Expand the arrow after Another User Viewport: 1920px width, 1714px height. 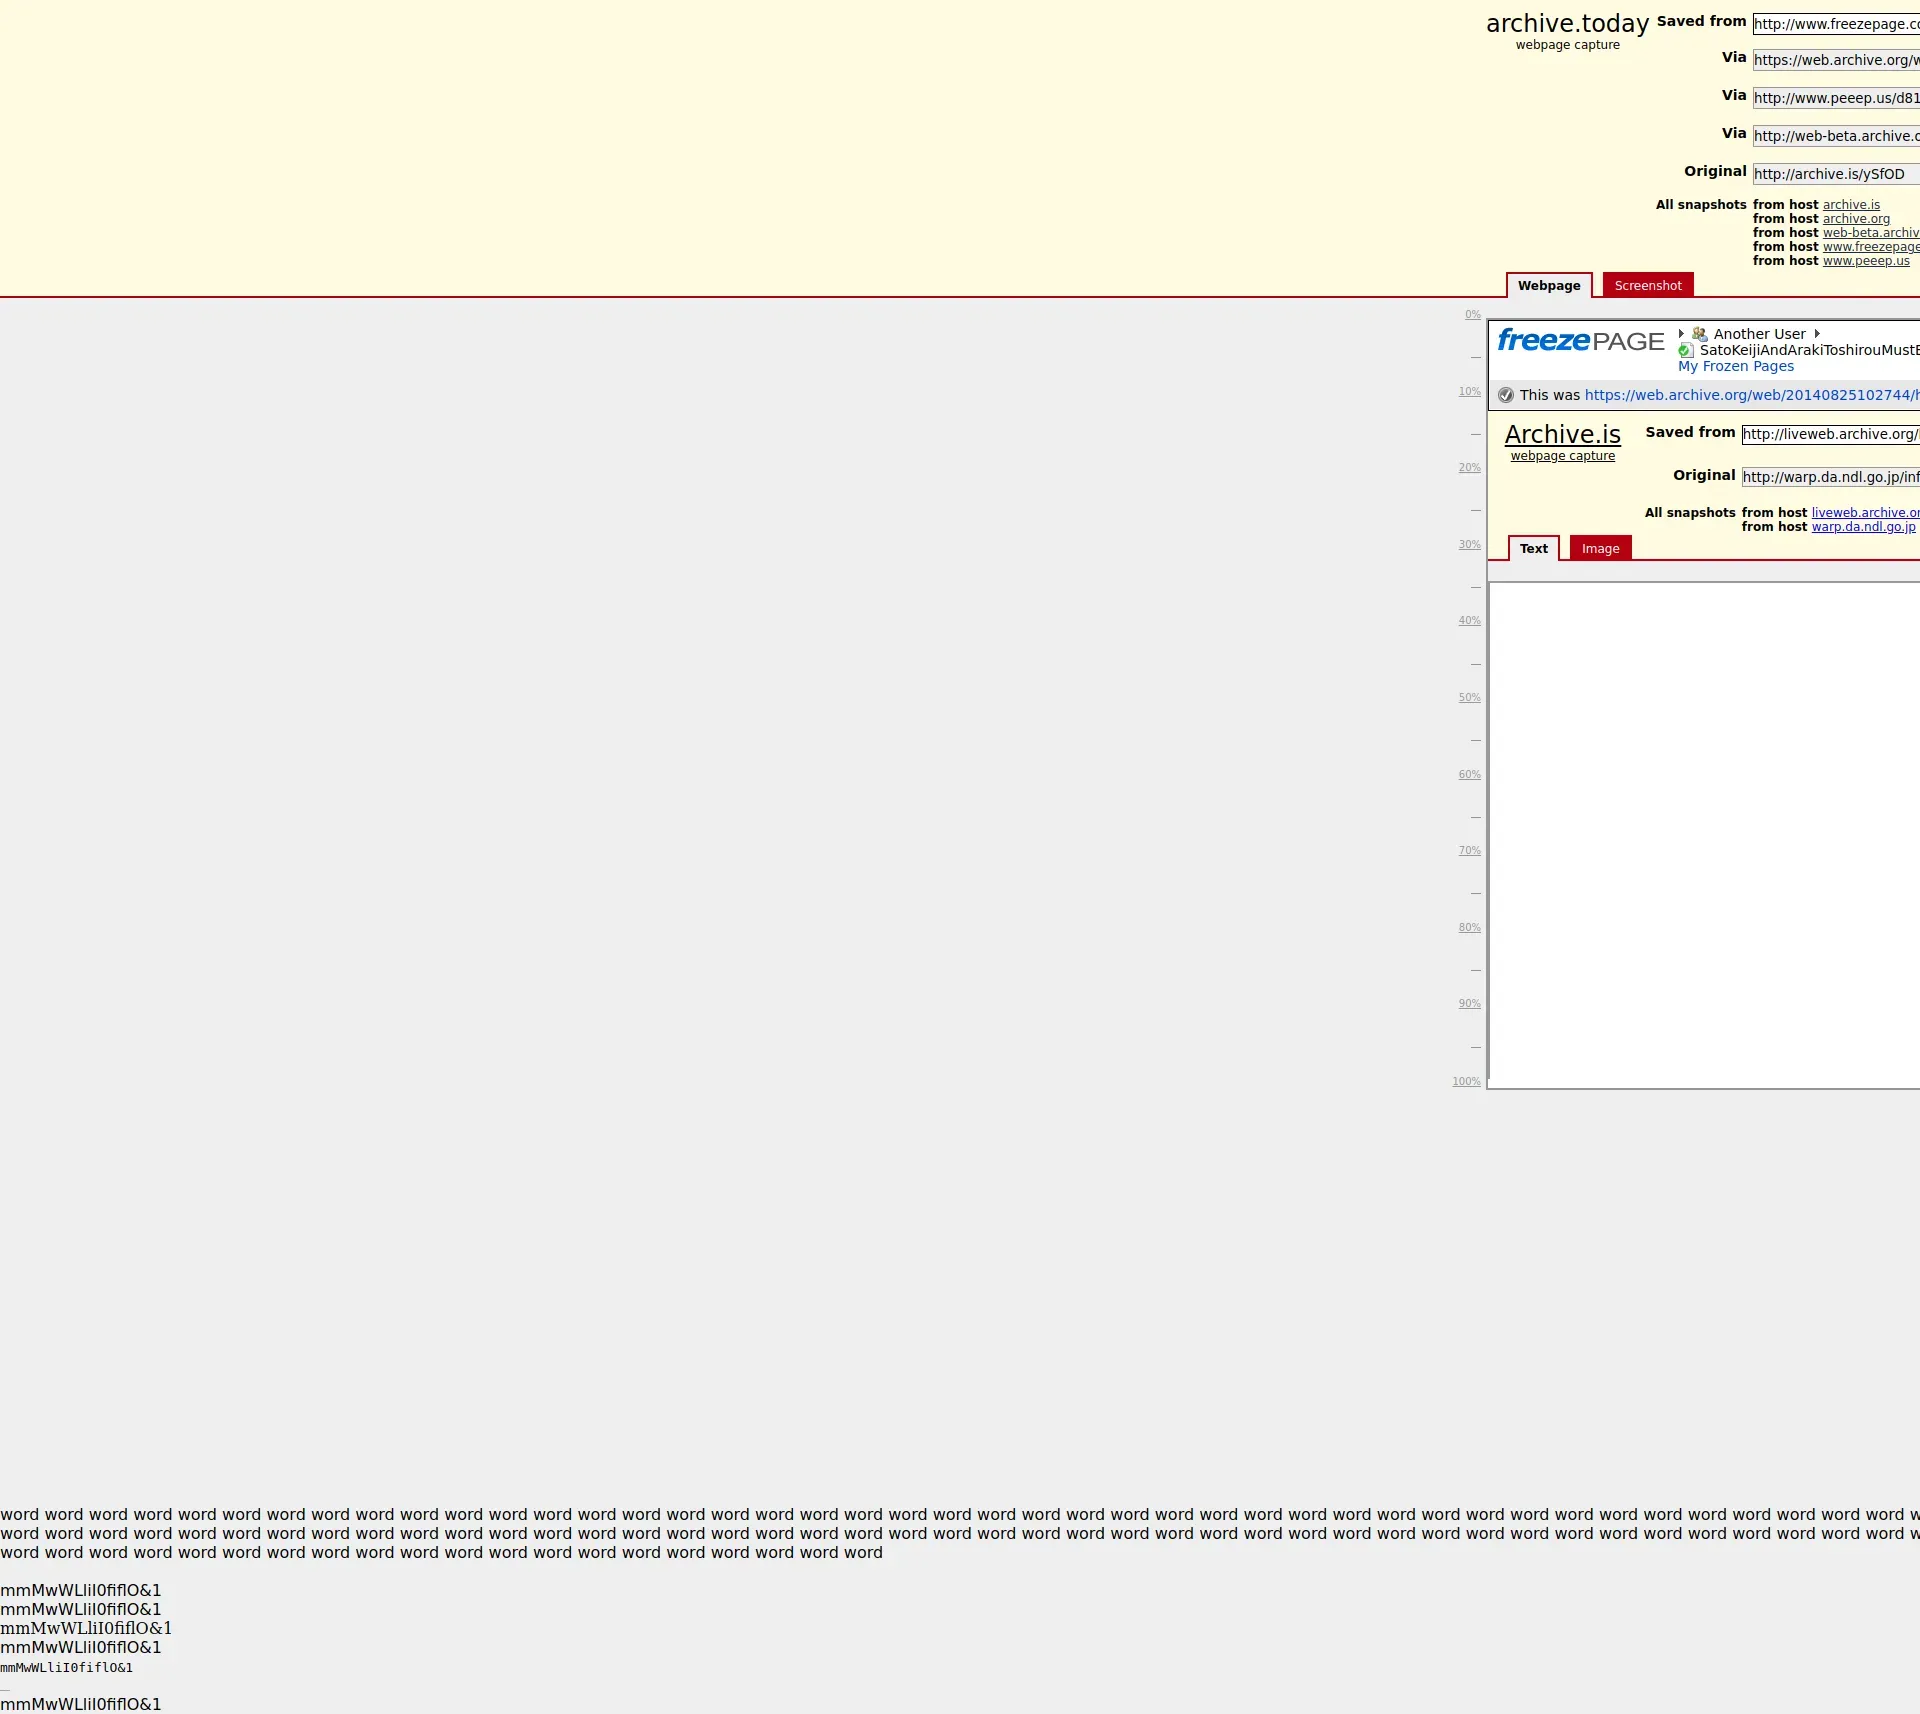tap(1817, 334)
